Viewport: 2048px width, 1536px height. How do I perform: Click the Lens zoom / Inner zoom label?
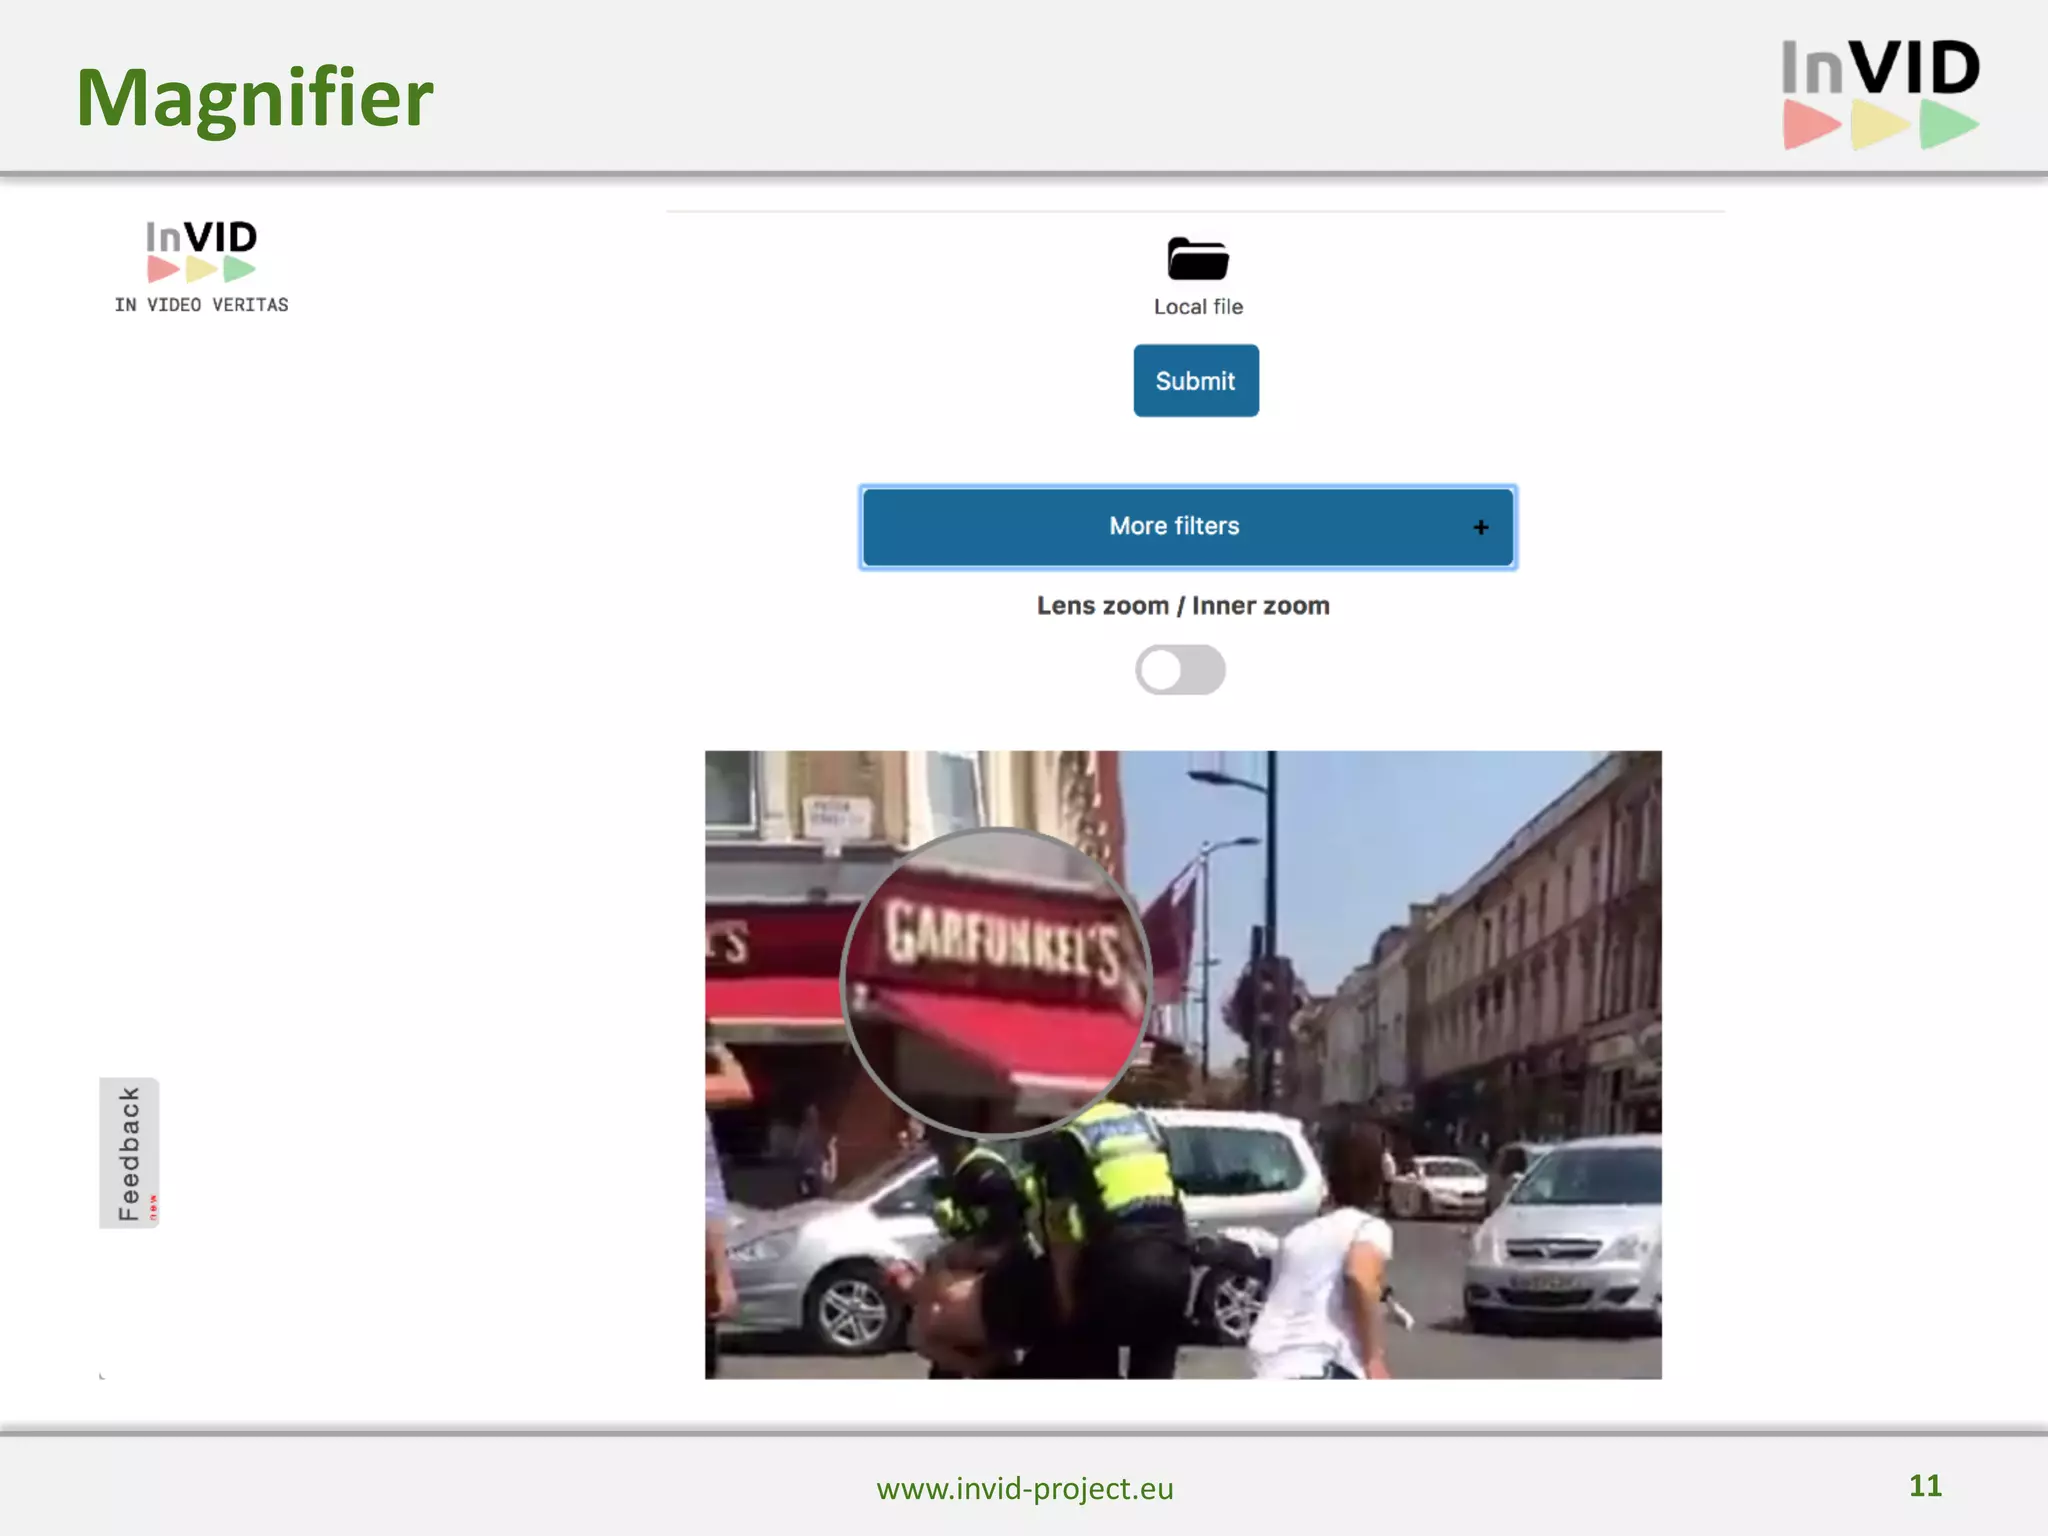click(x=1182, y=606)
